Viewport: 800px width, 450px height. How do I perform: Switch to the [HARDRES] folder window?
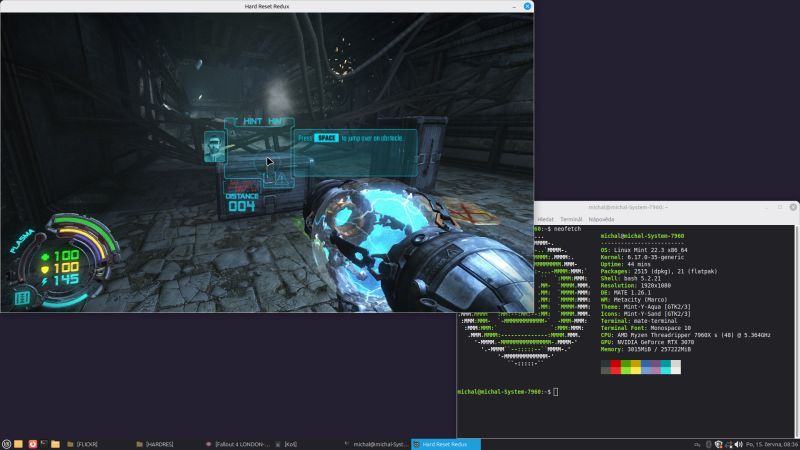pyautogui.click(x=167, y=444)
